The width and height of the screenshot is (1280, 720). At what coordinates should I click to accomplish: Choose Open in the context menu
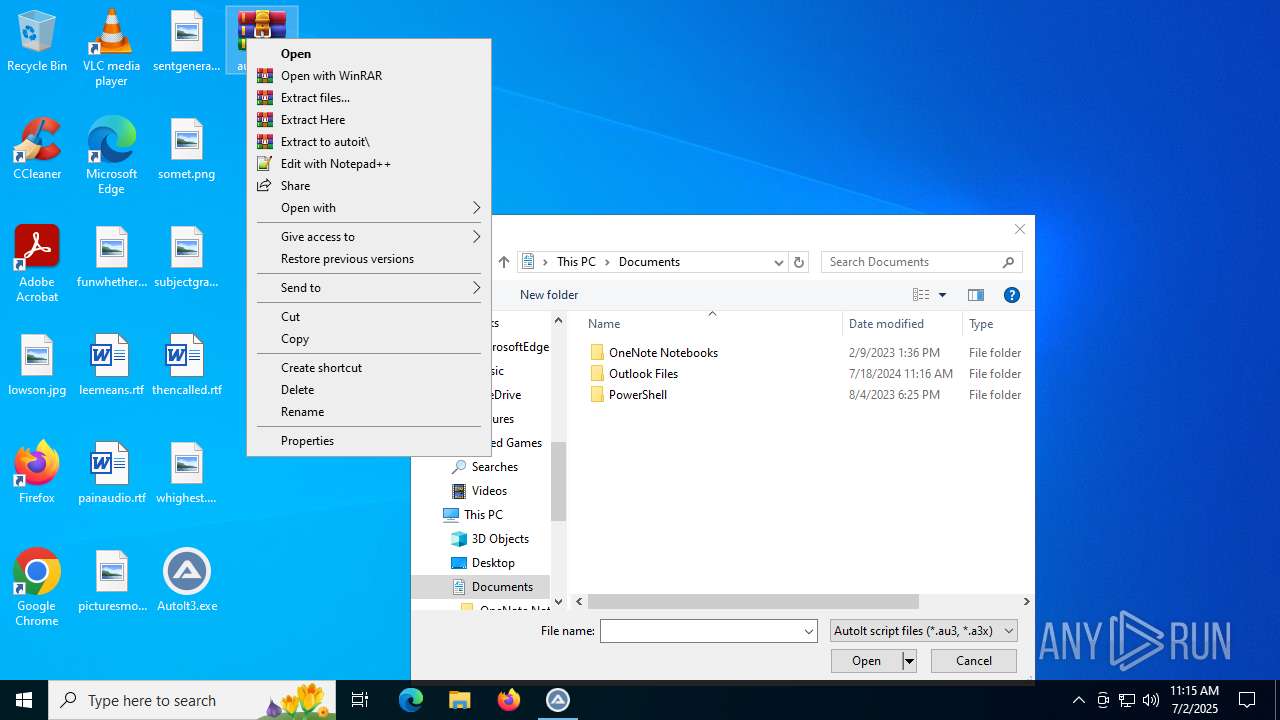(x=369, y=54)
